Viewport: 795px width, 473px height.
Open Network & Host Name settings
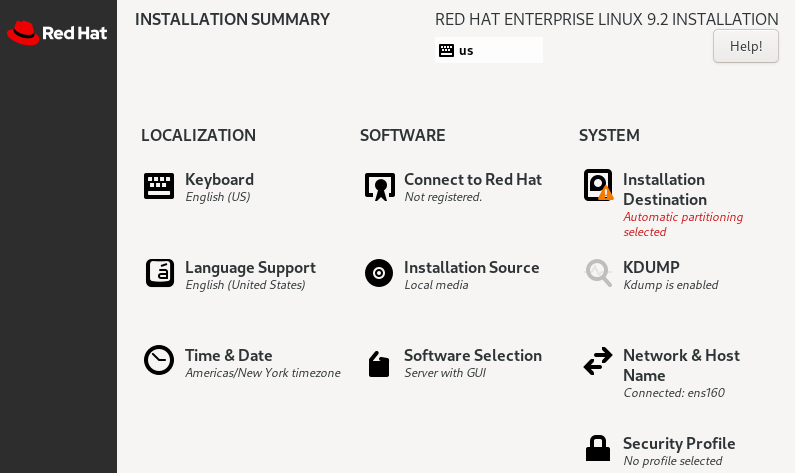(x=681, y=365)
